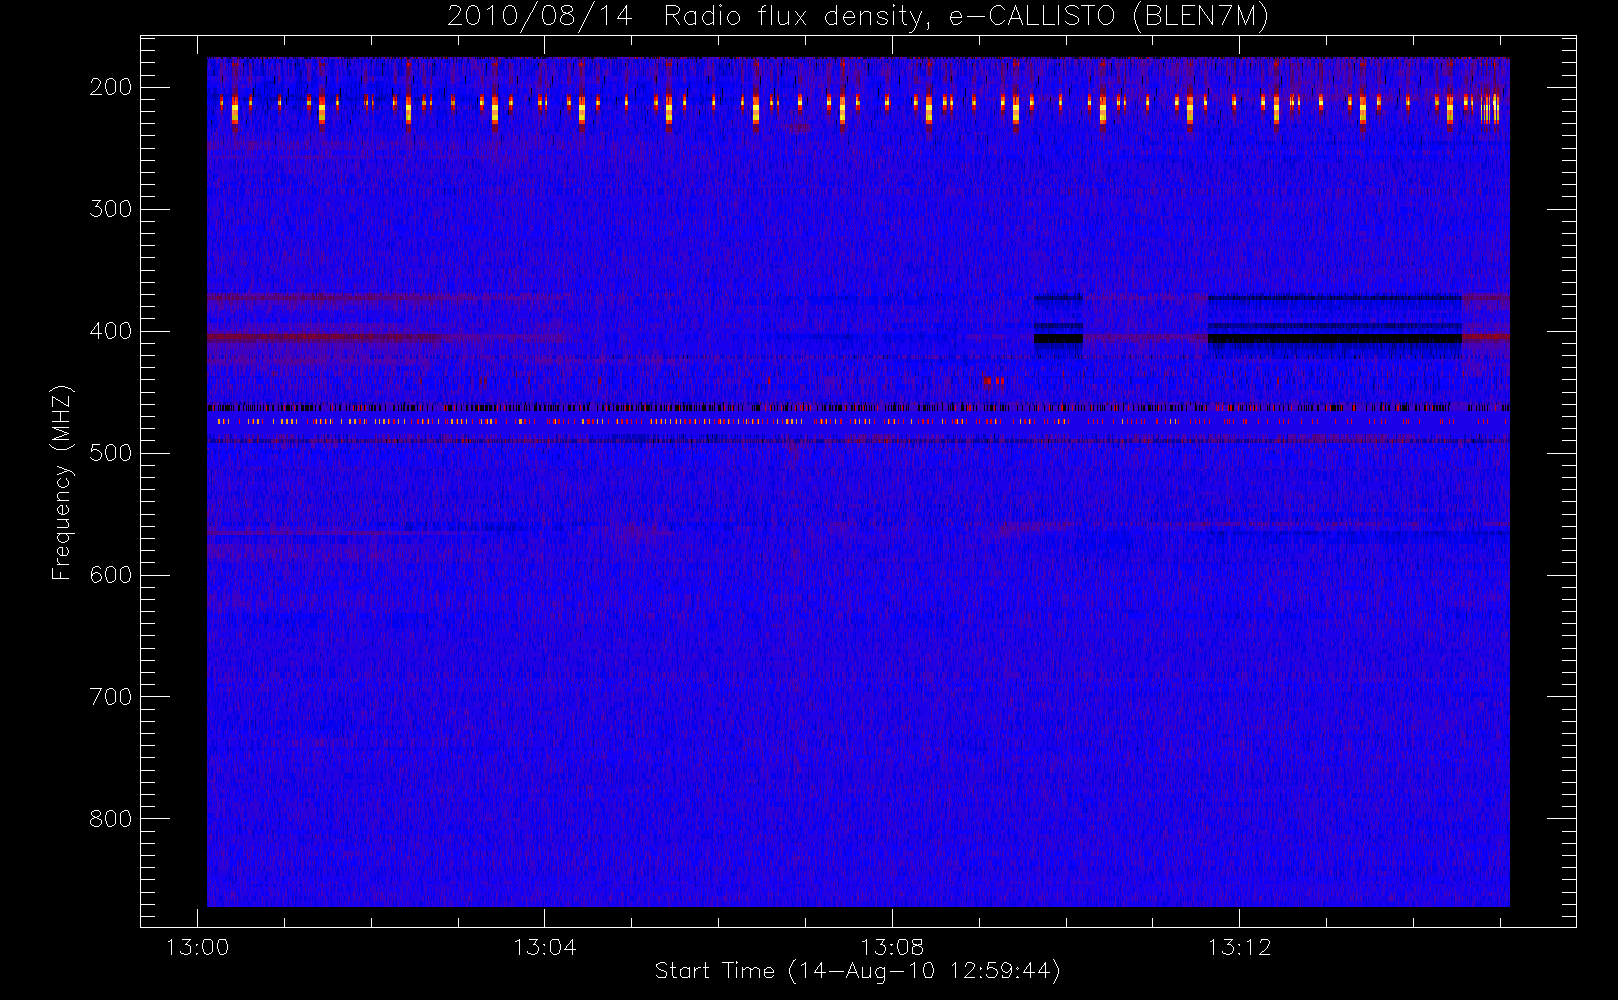Click the 13:04 time tick label
This screenshot has height=1000, width=1618.
(x=545, y=947)
